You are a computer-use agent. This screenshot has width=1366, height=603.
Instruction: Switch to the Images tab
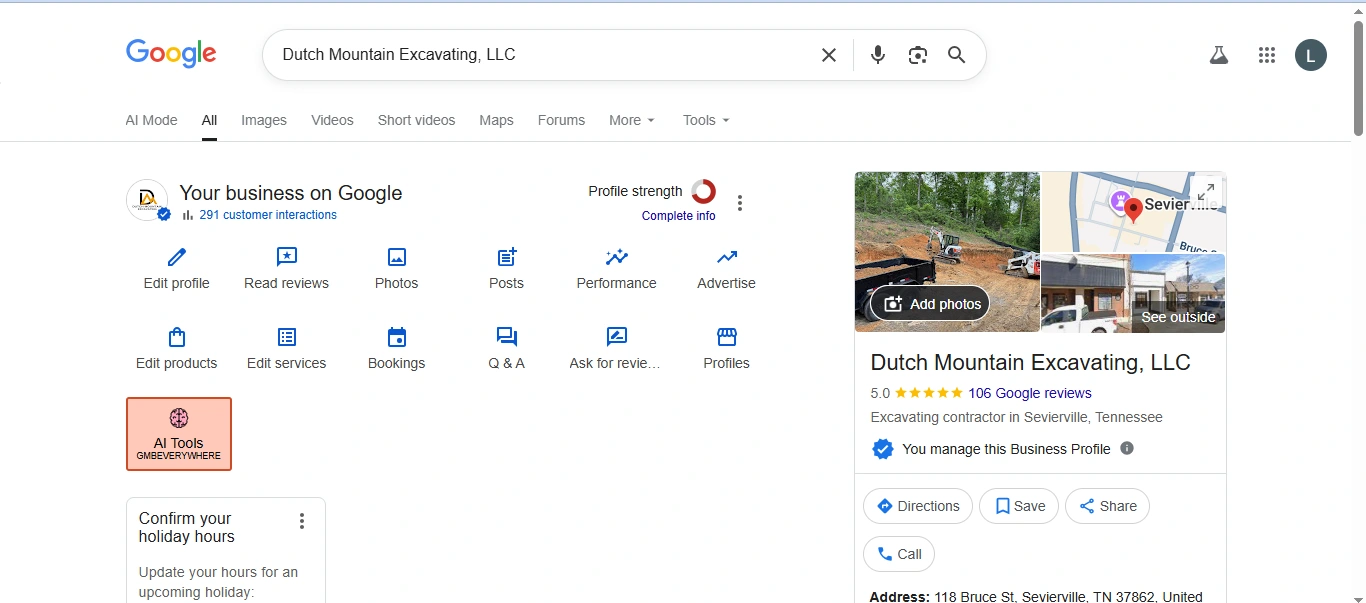click(x=264, y=120)
